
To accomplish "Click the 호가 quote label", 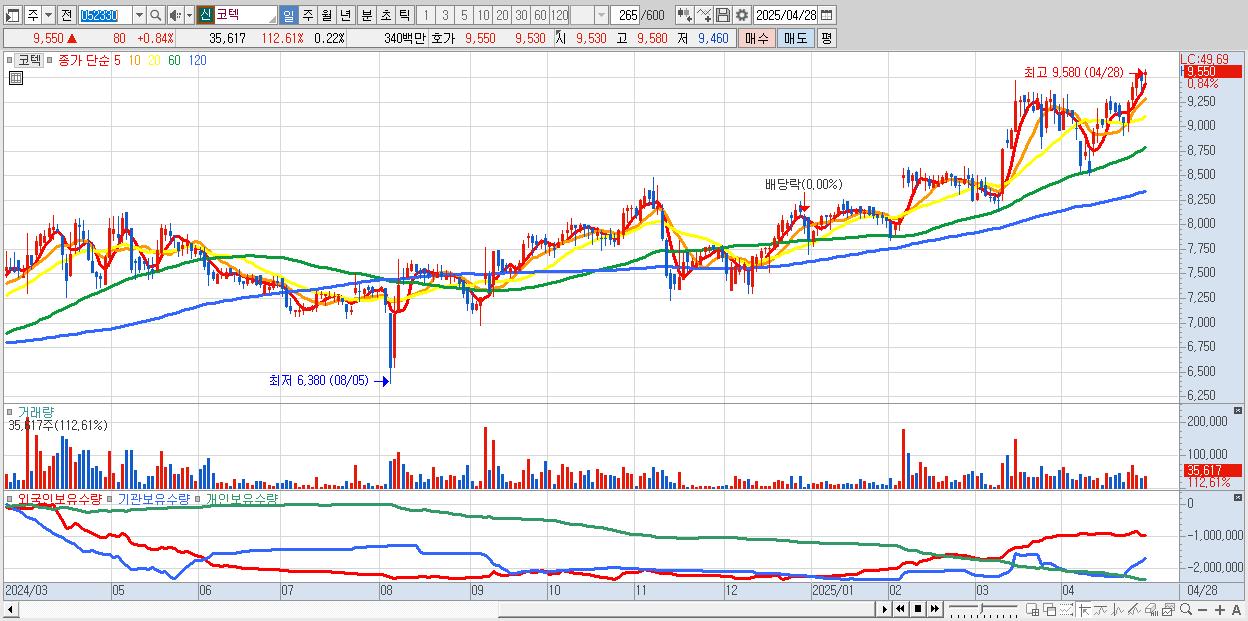I will (443, 38).
